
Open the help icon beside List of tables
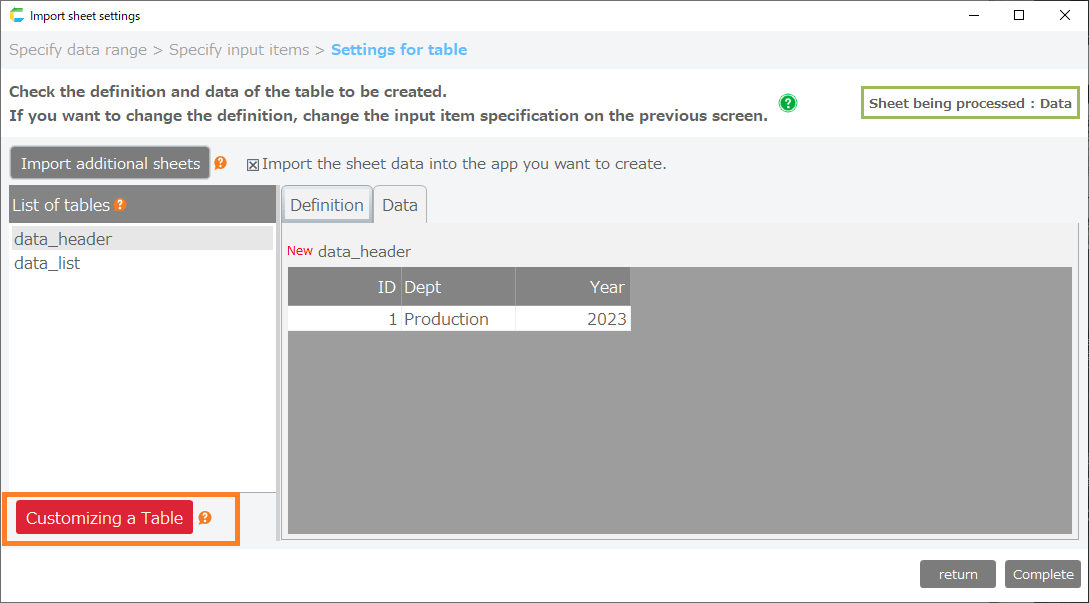pyautogui.click(x=120, y=205)
